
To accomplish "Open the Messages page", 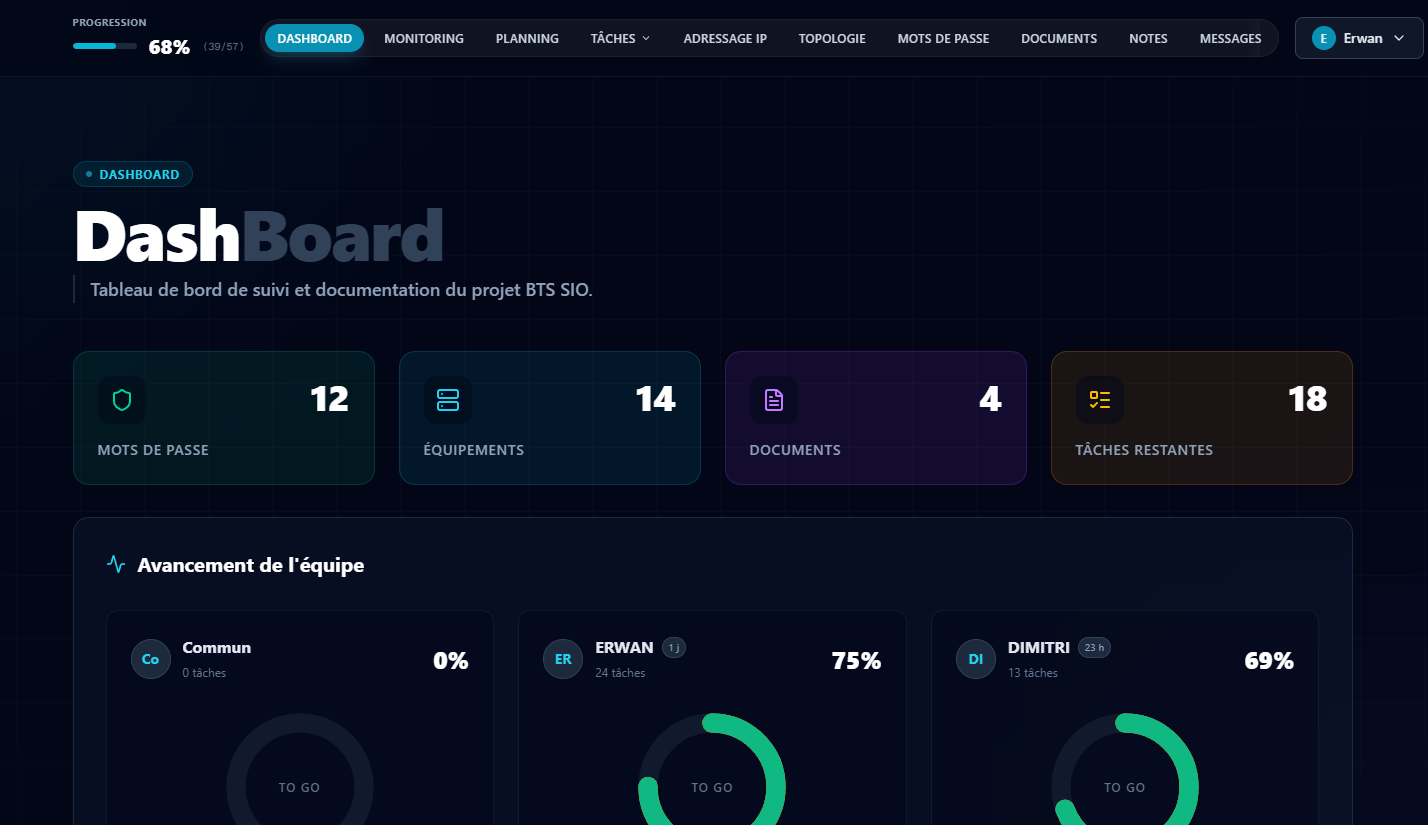I will [1230, 38].
